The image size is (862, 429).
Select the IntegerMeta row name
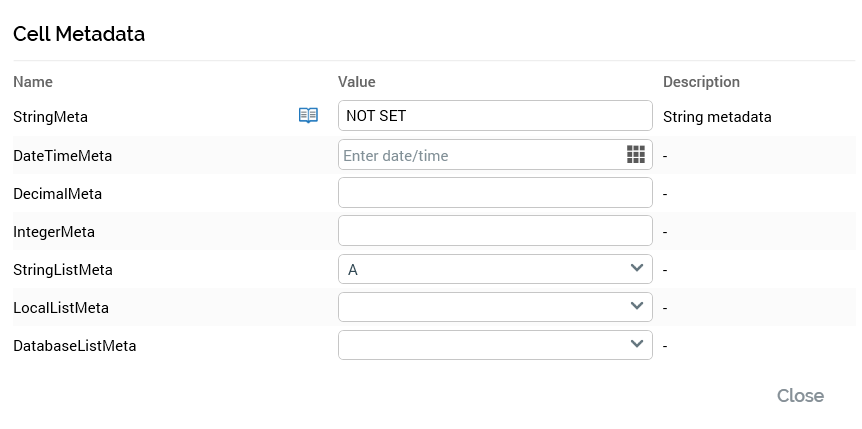(54, 232)
